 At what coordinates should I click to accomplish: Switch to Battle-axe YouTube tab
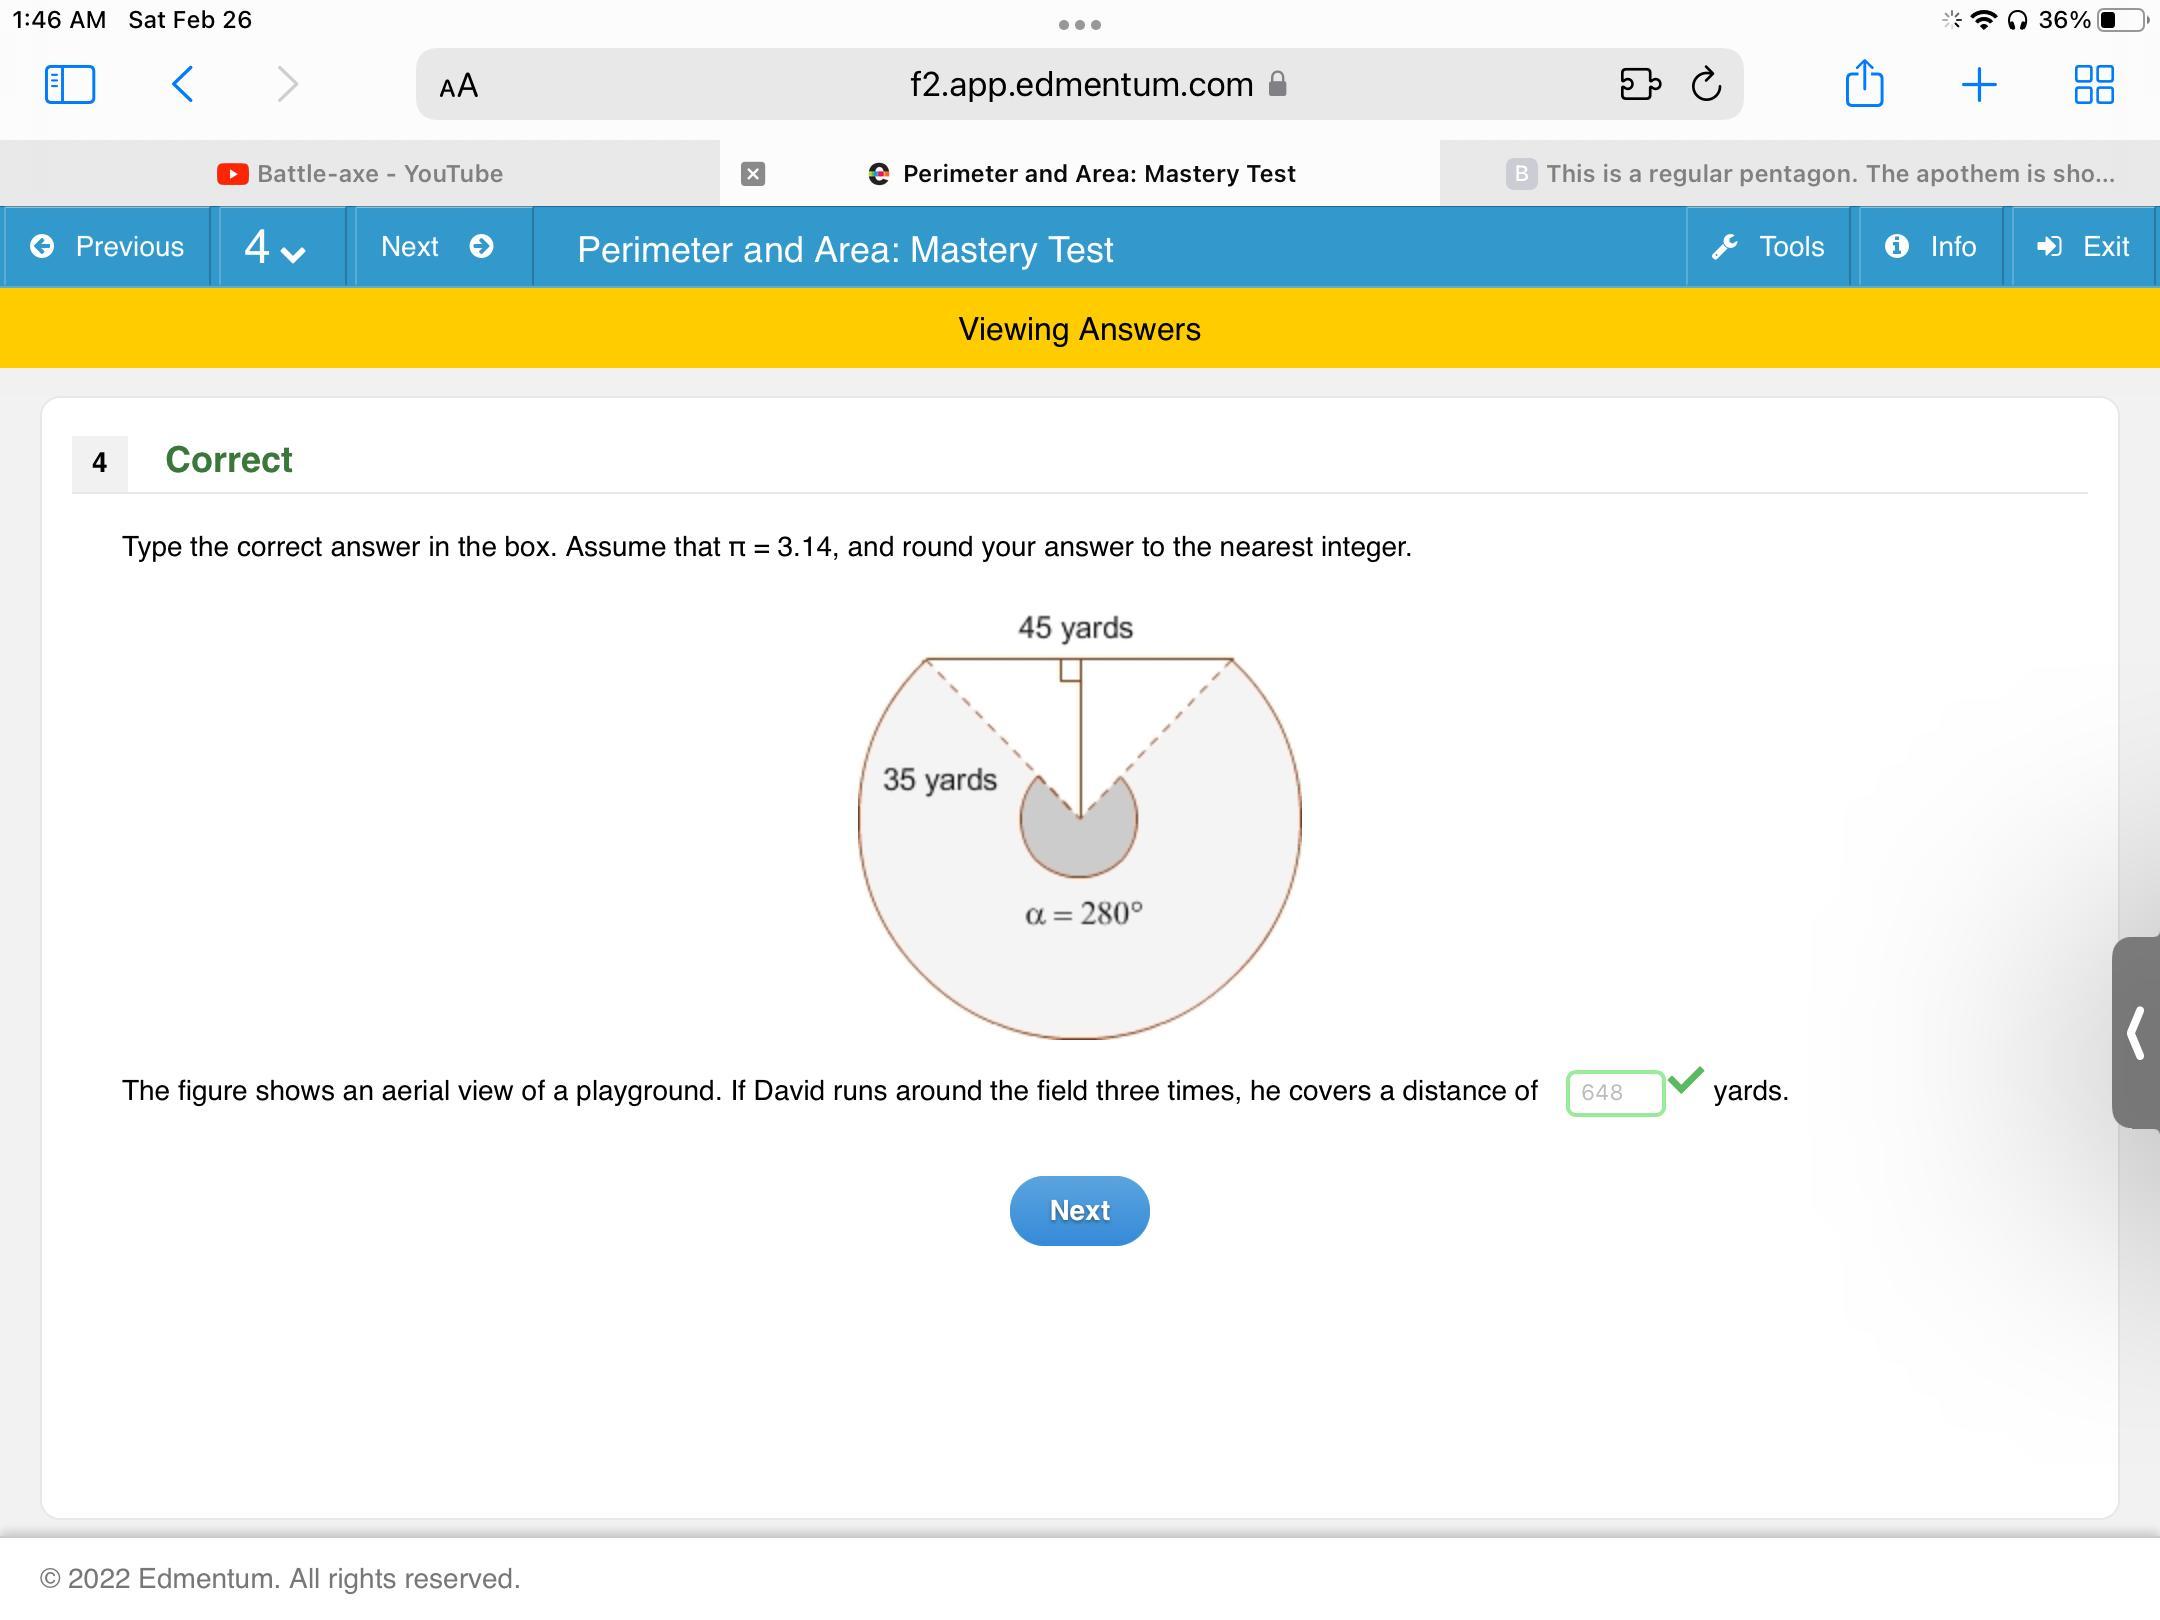(360, 174)
